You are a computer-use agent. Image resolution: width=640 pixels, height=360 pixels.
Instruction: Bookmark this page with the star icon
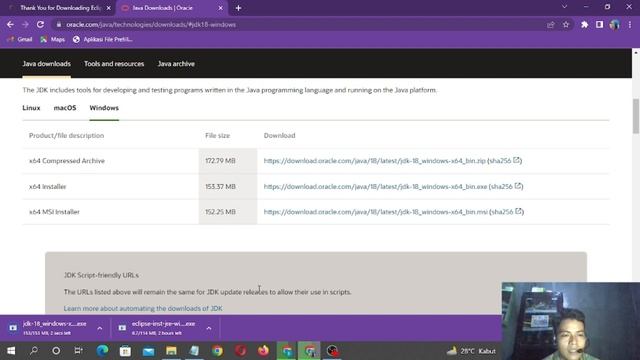point(566,24)
